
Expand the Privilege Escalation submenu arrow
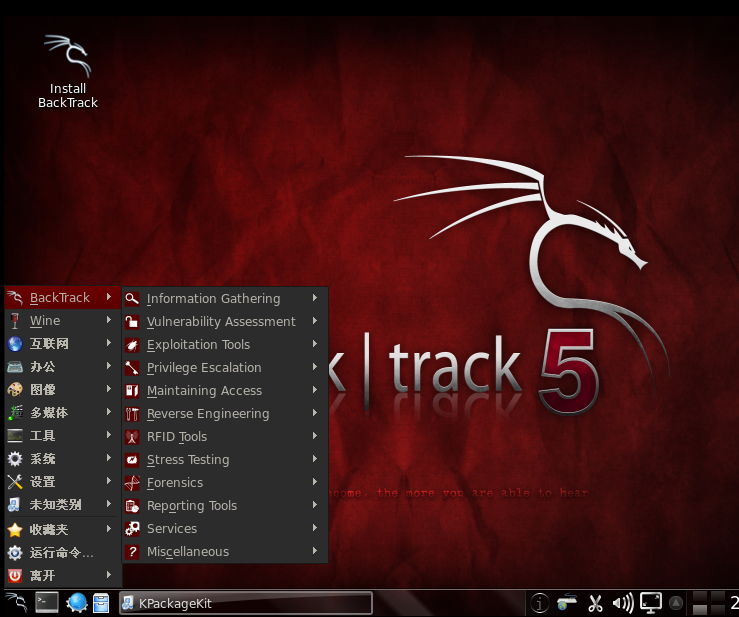(x=315, y=367)
